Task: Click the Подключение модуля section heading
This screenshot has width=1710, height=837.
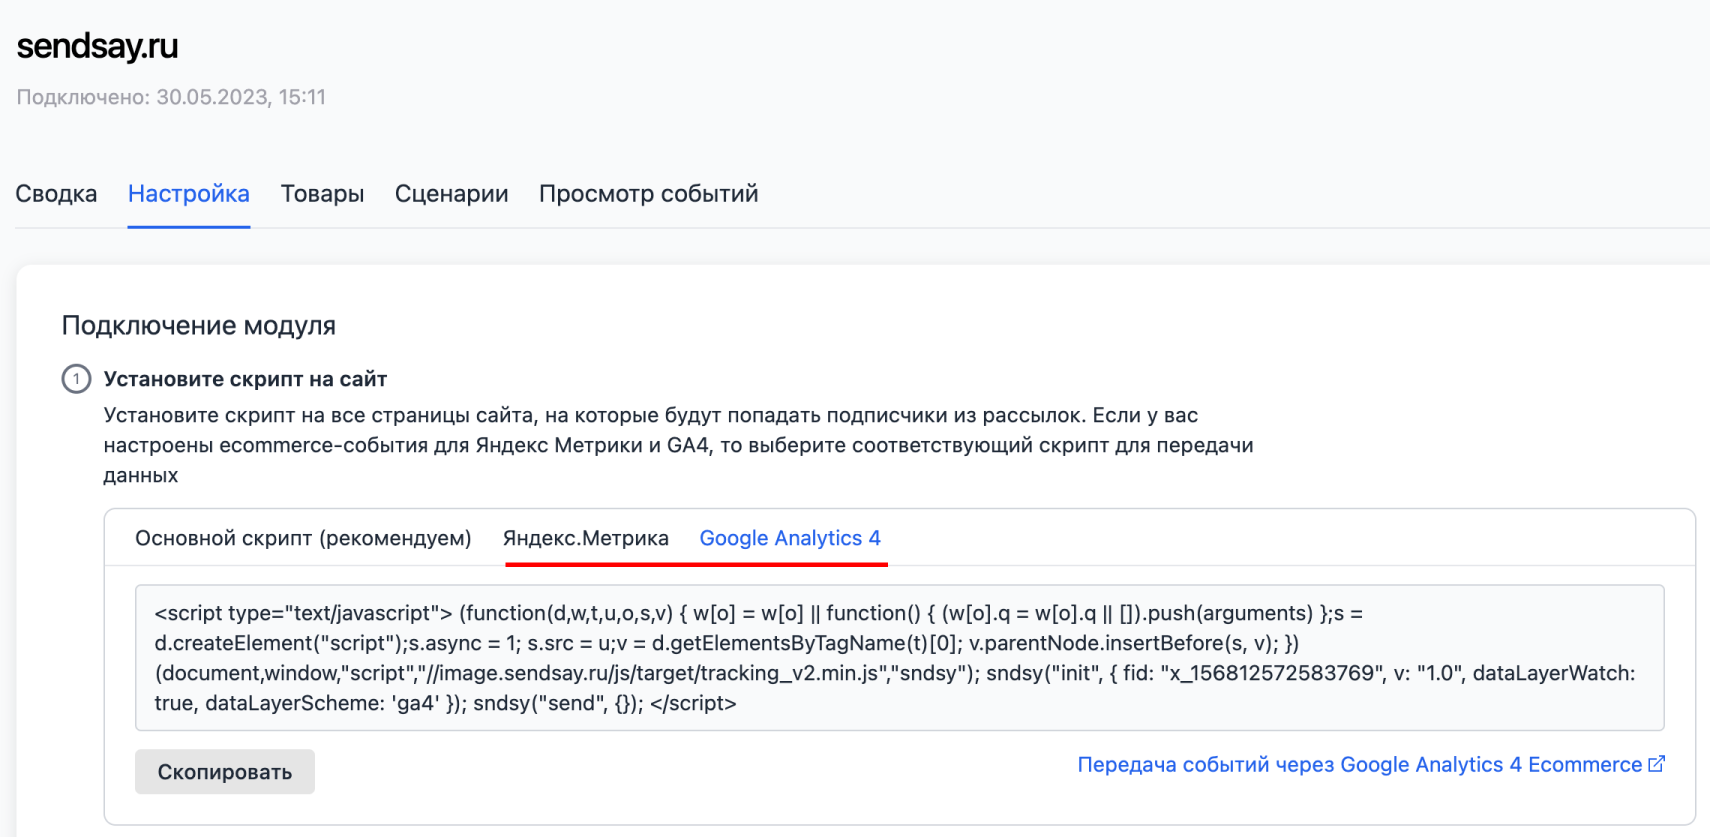Action: tap(198, 326)
